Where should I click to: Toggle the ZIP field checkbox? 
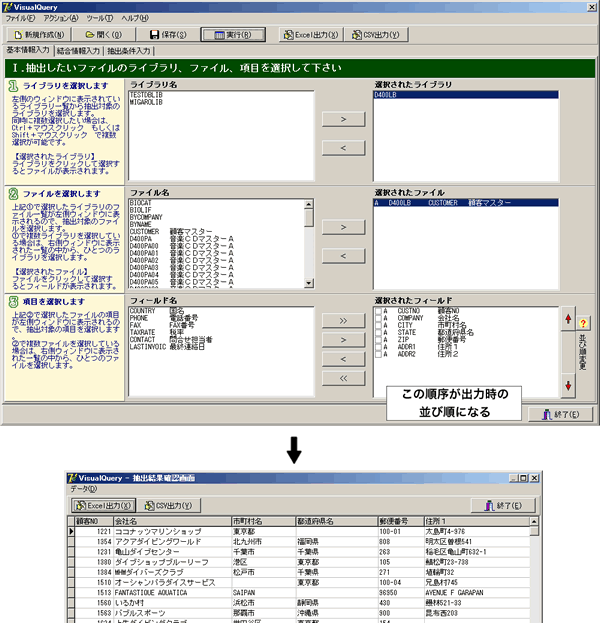pos(378,340)
